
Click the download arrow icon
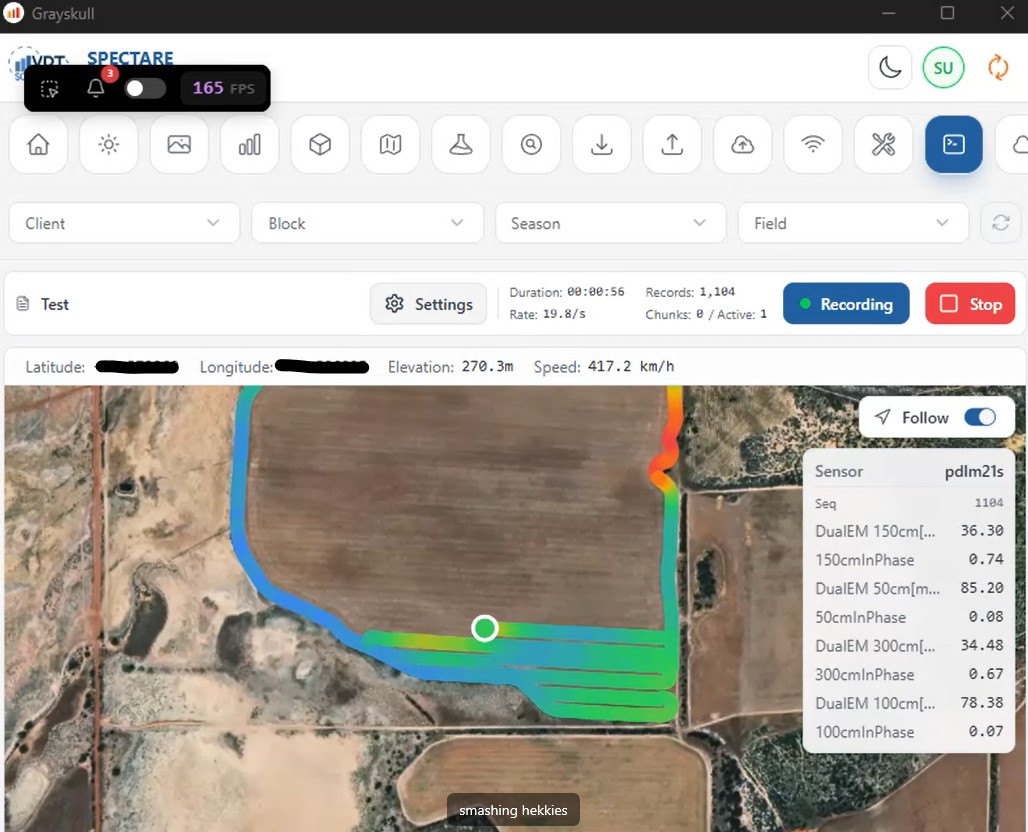point(602,144)
